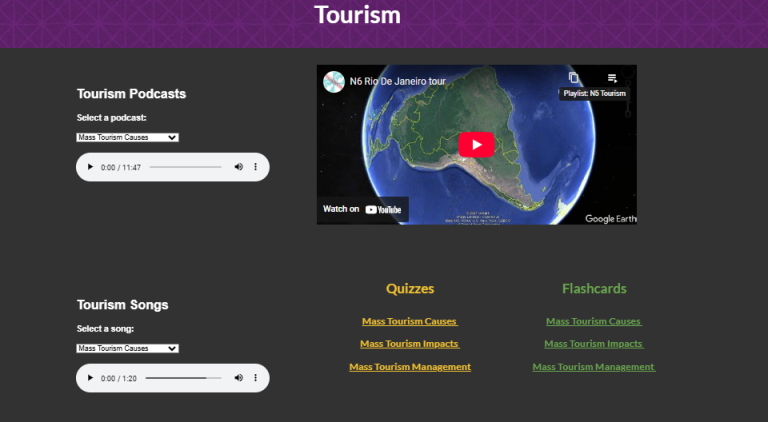Open Mass Tourism Impacts quiz link
The width and height of the screenshot is (768, 422).
coord(409,344)
